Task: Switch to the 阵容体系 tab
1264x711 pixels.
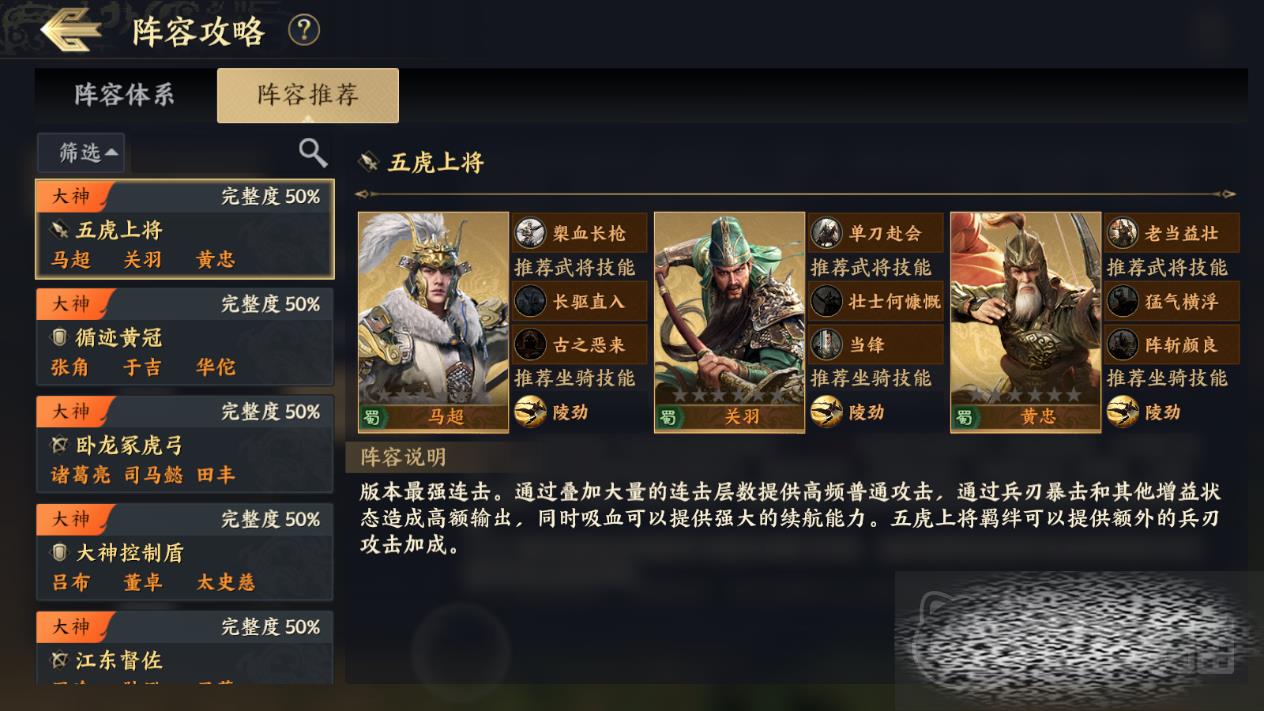Action: point(125,95)
